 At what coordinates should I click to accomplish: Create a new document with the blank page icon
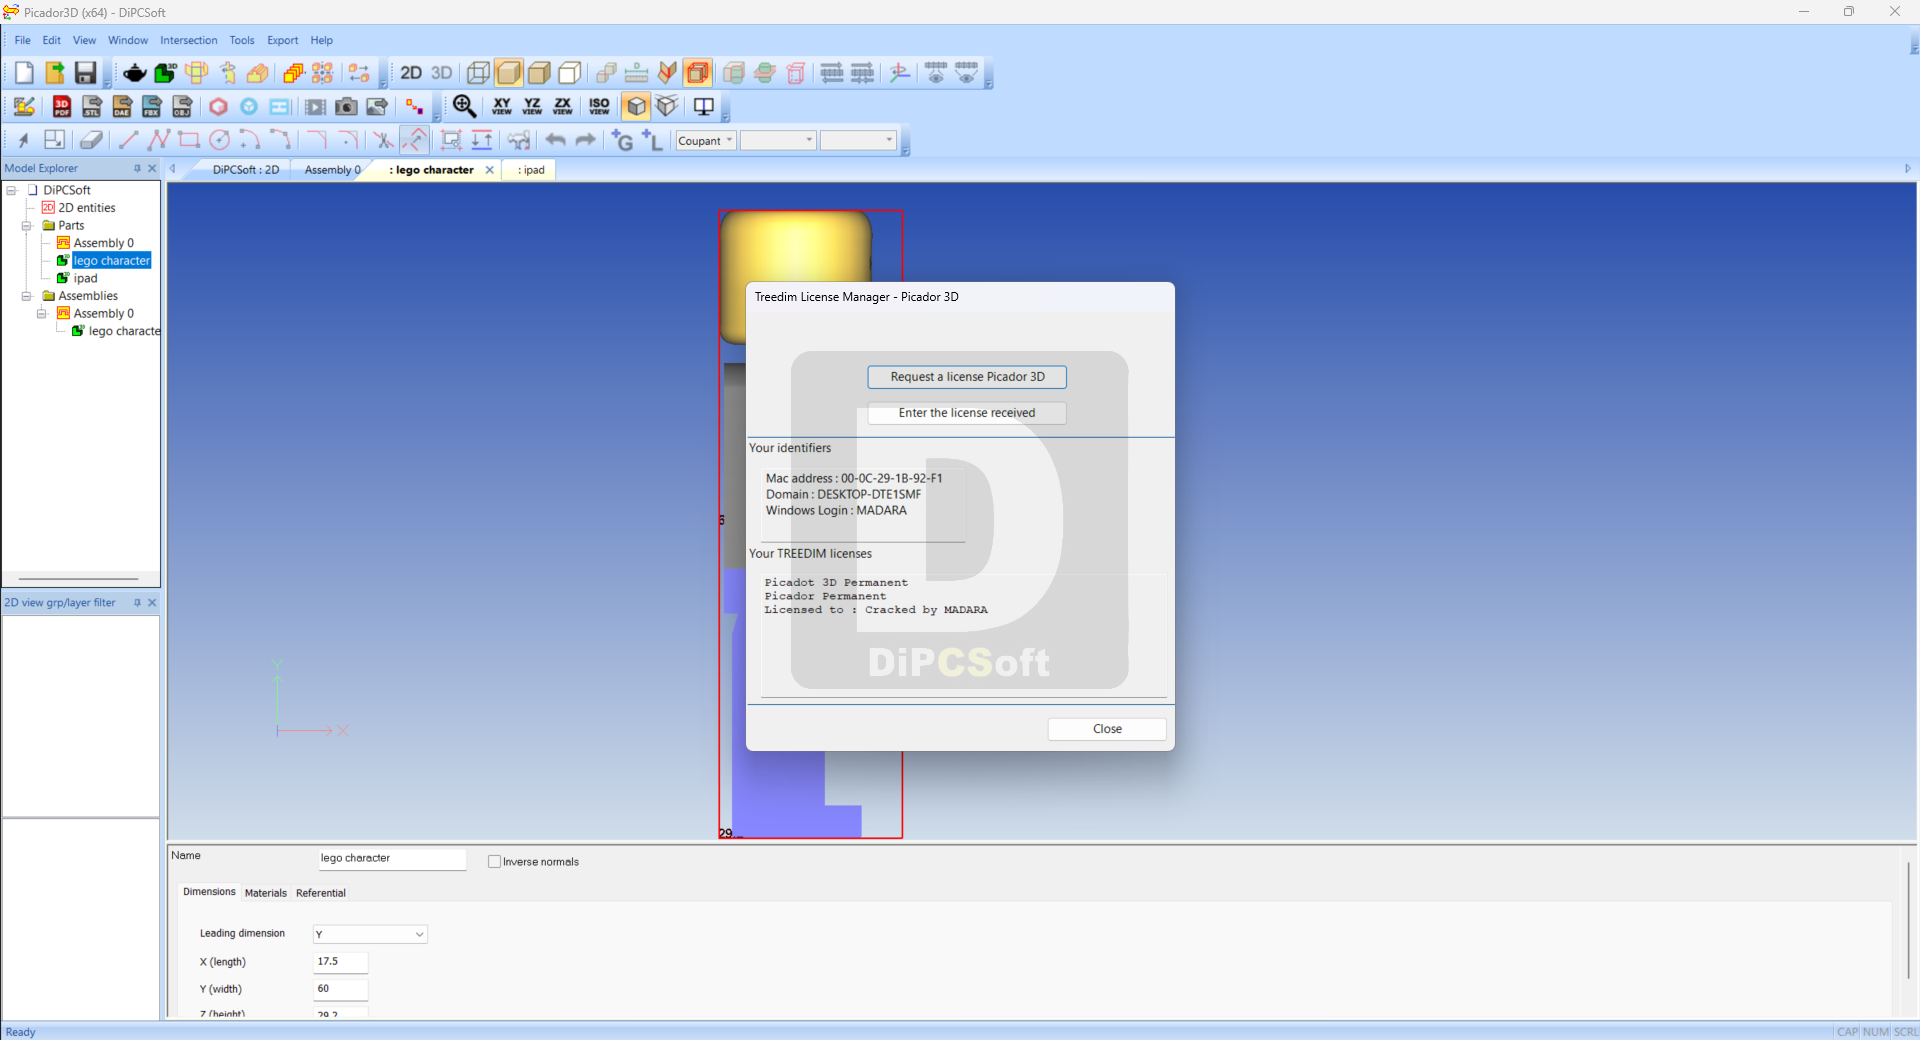[24, 73]
